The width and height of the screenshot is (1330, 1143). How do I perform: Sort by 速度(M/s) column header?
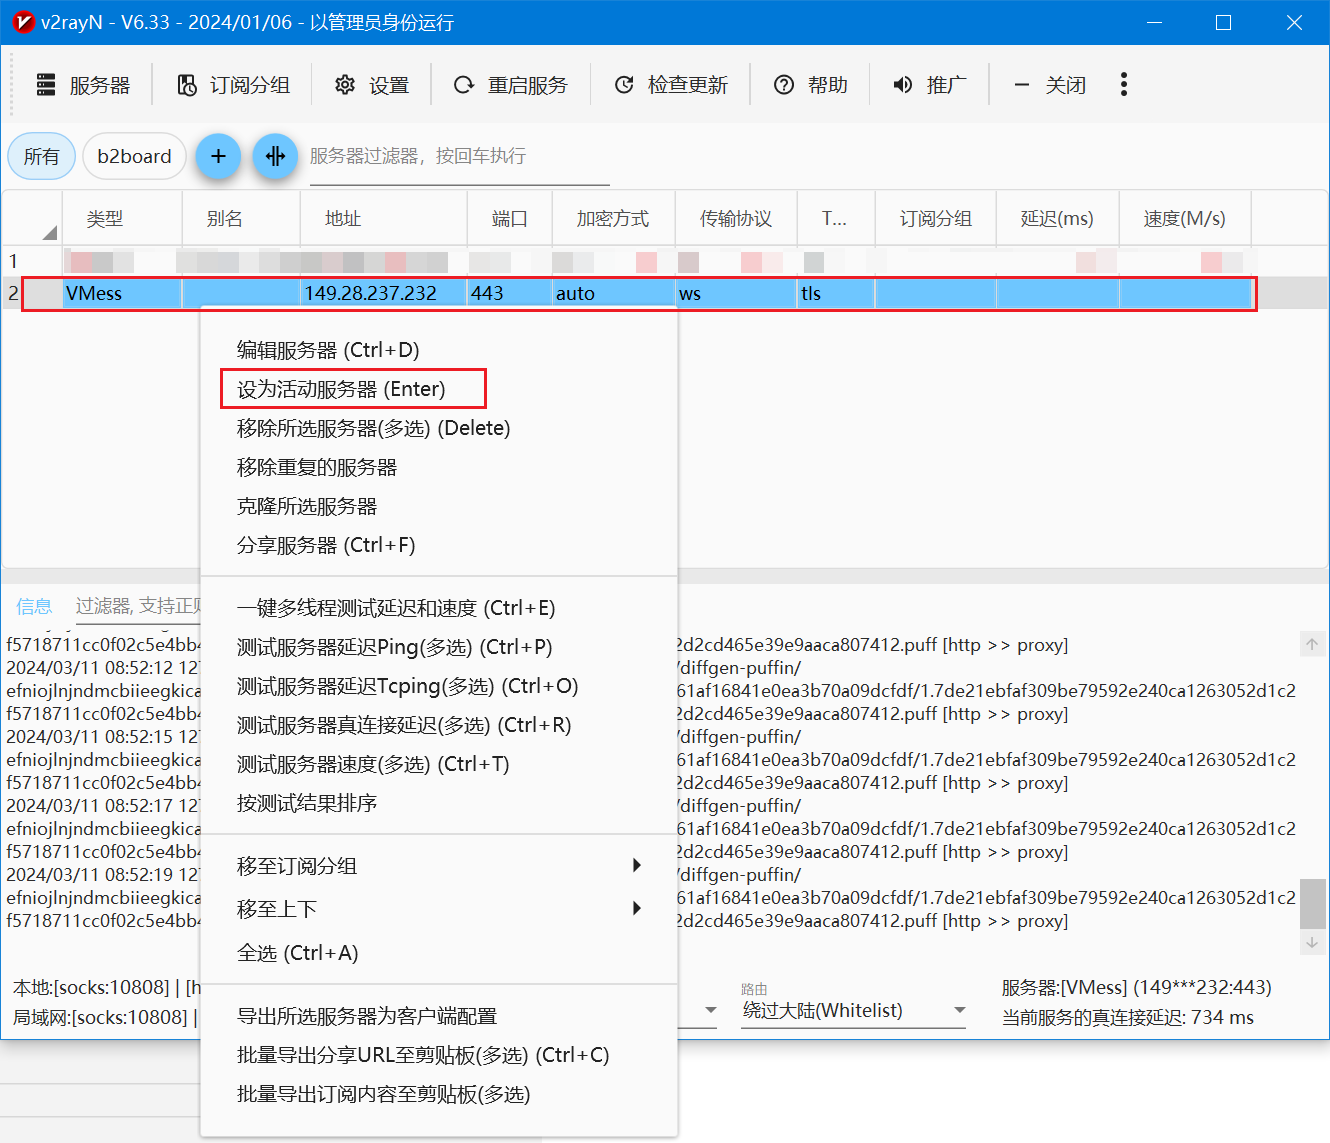[x=1185, y=218]
